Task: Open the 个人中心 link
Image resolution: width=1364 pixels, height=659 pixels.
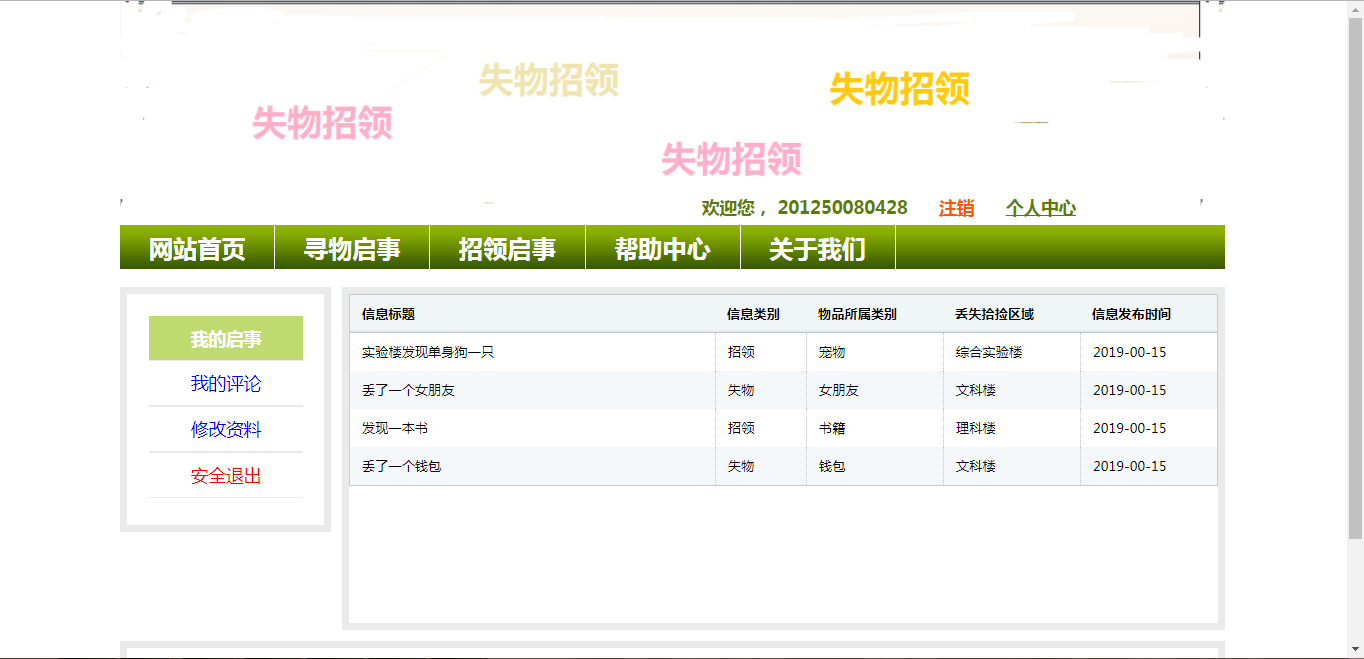Action: pos(1041,208)
